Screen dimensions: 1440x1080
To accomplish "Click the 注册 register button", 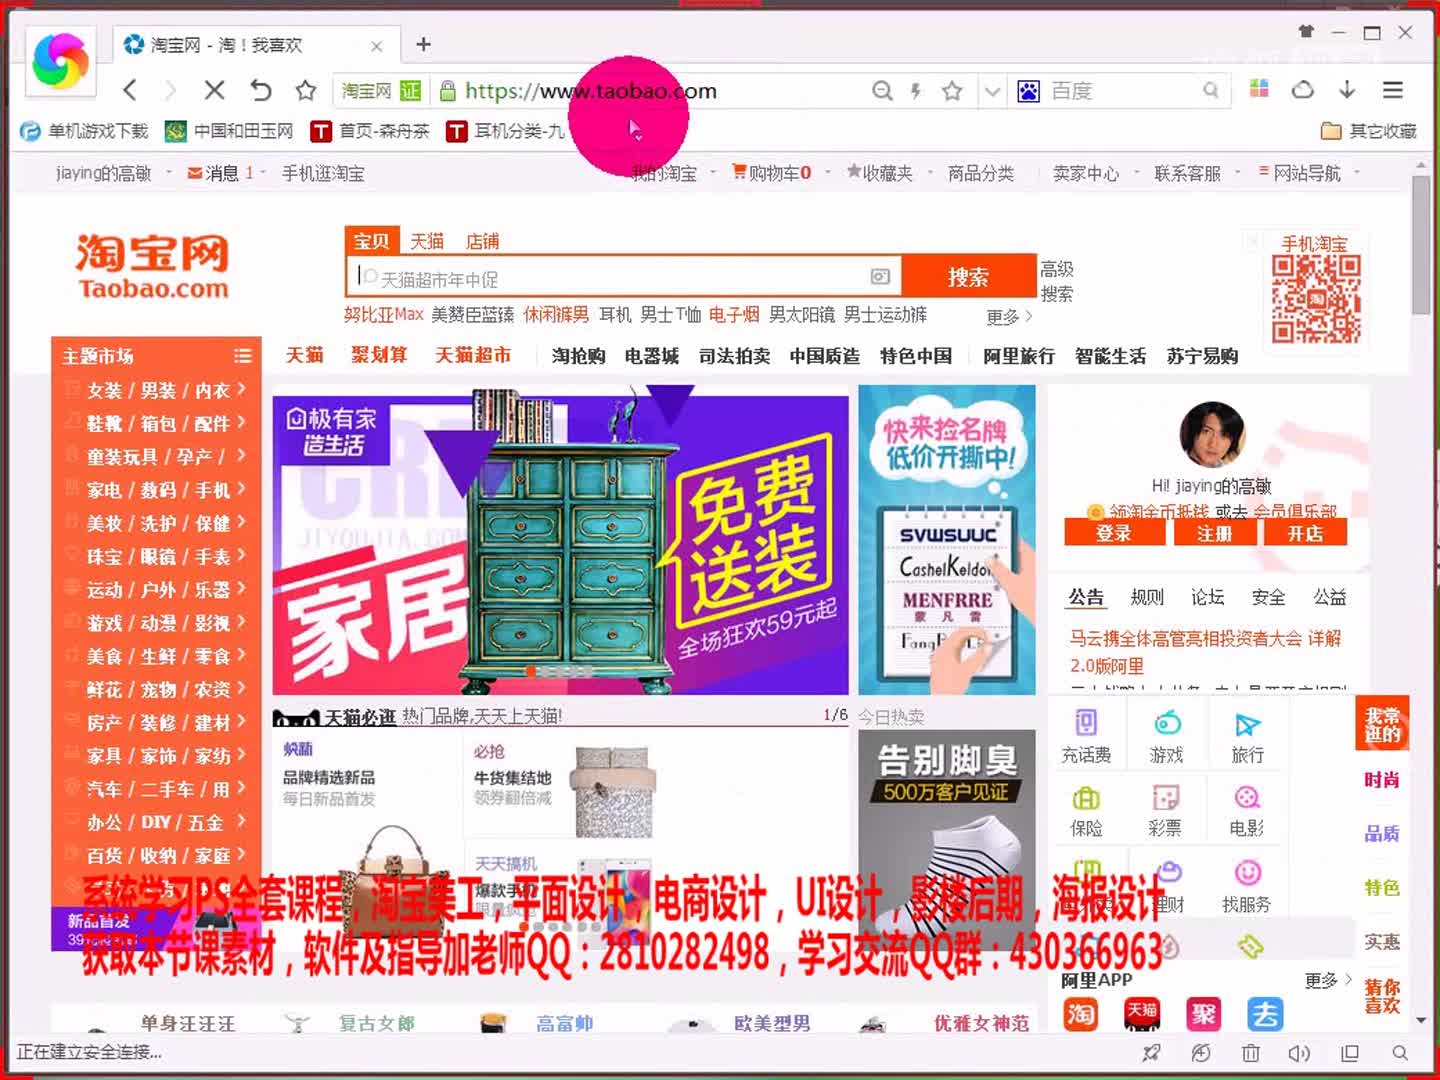I will [x=1214, y=533].
